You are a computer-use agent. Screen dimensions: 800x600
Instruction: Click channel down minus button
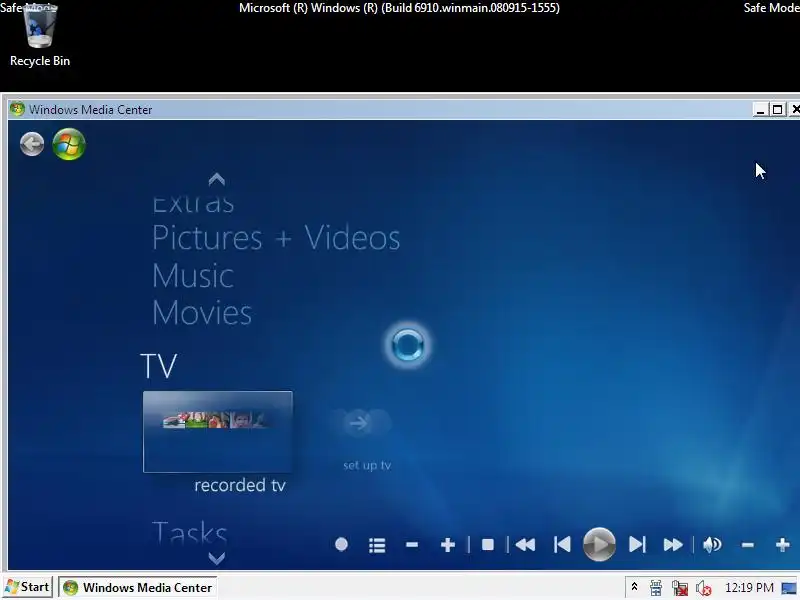(x=412, y=545)
